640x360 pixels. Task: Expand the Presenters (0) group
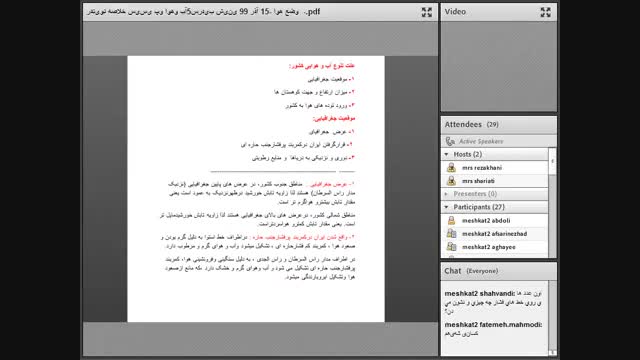pos(447,194)
